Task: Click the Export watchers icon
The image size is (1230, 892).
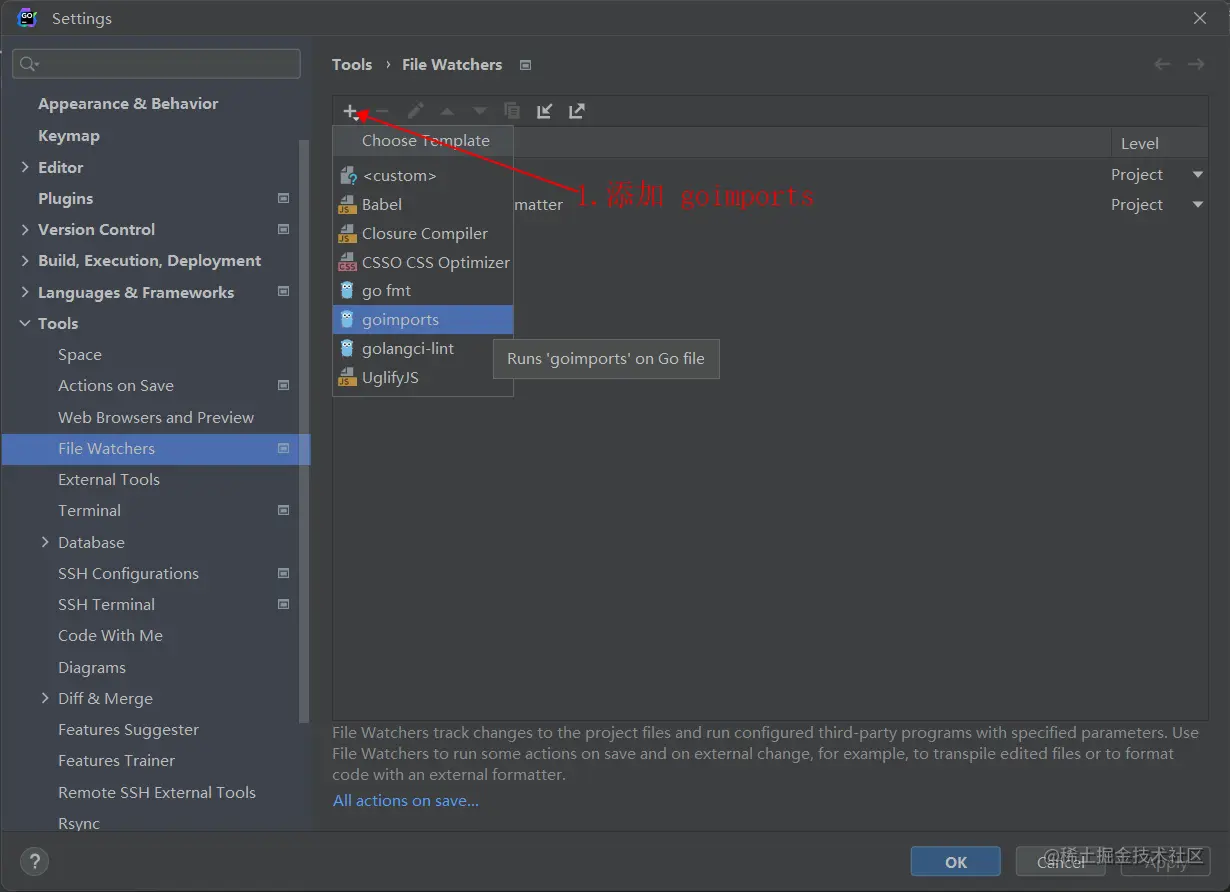Action: 577,111
